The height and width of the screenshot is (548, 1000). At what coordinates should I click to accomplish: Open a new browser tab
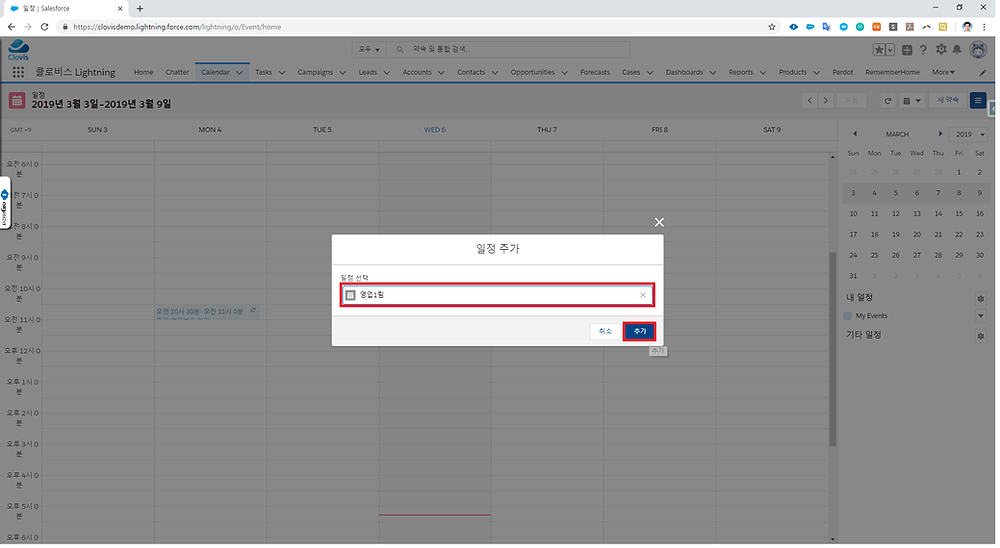point(140,8)
